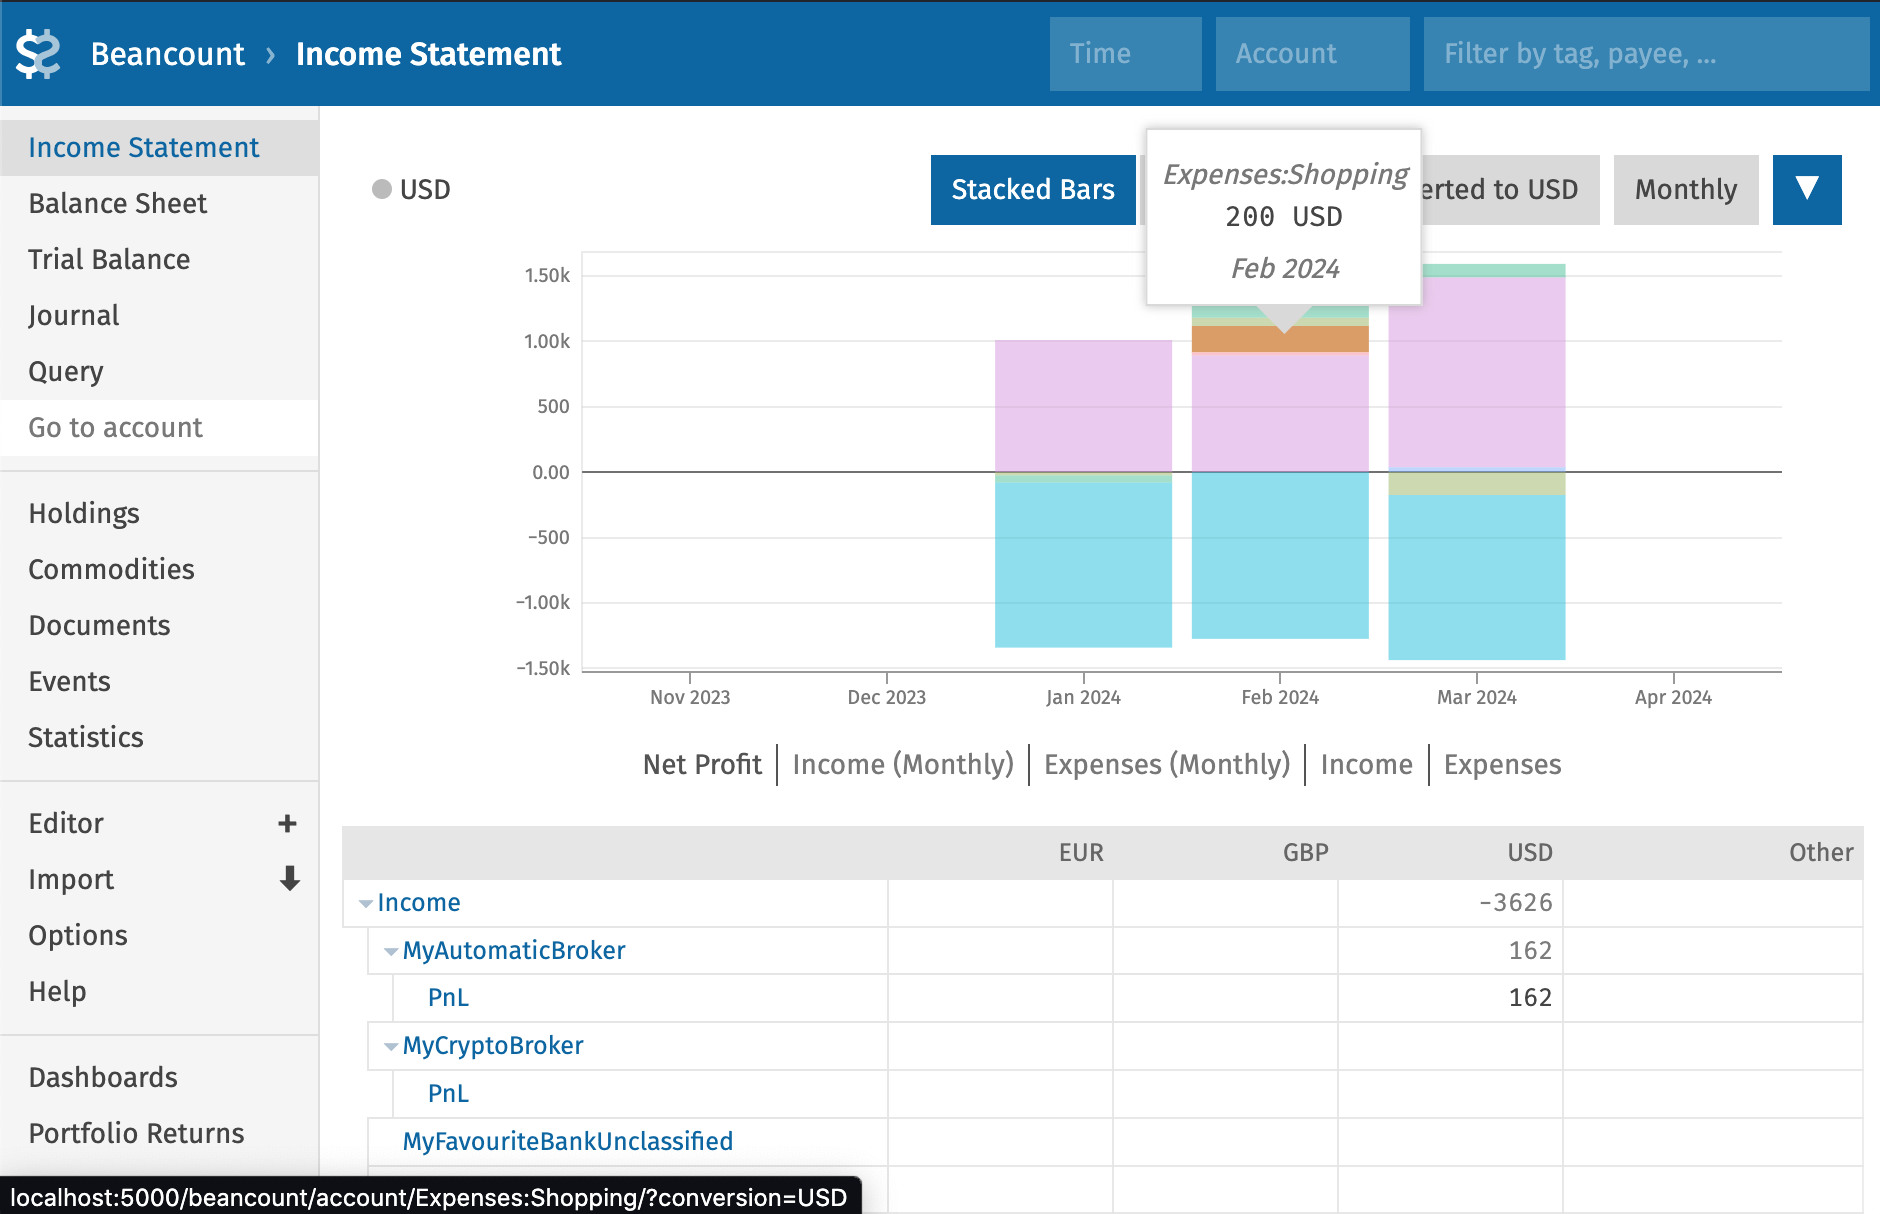Click the Account filter input
1880x1214 pixels.
1312,54
